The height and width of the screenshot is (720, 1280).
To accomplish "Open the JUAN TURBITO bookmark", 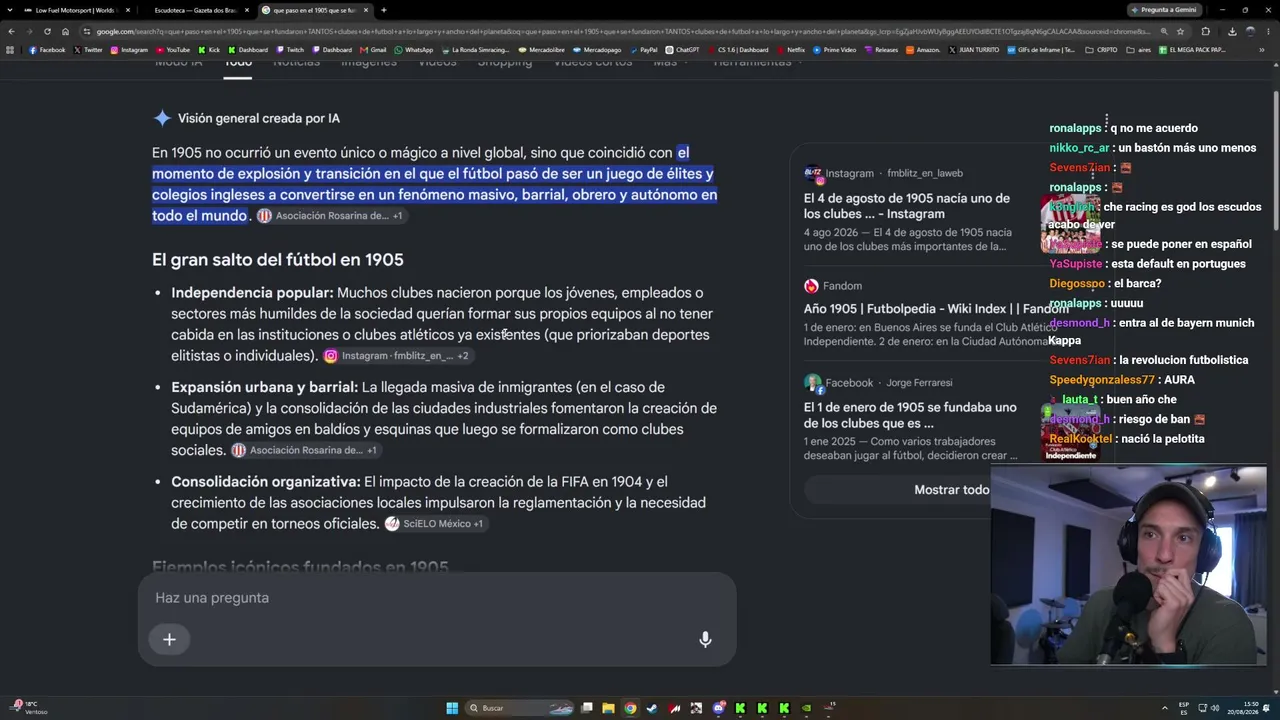I will tap(974, 50).
